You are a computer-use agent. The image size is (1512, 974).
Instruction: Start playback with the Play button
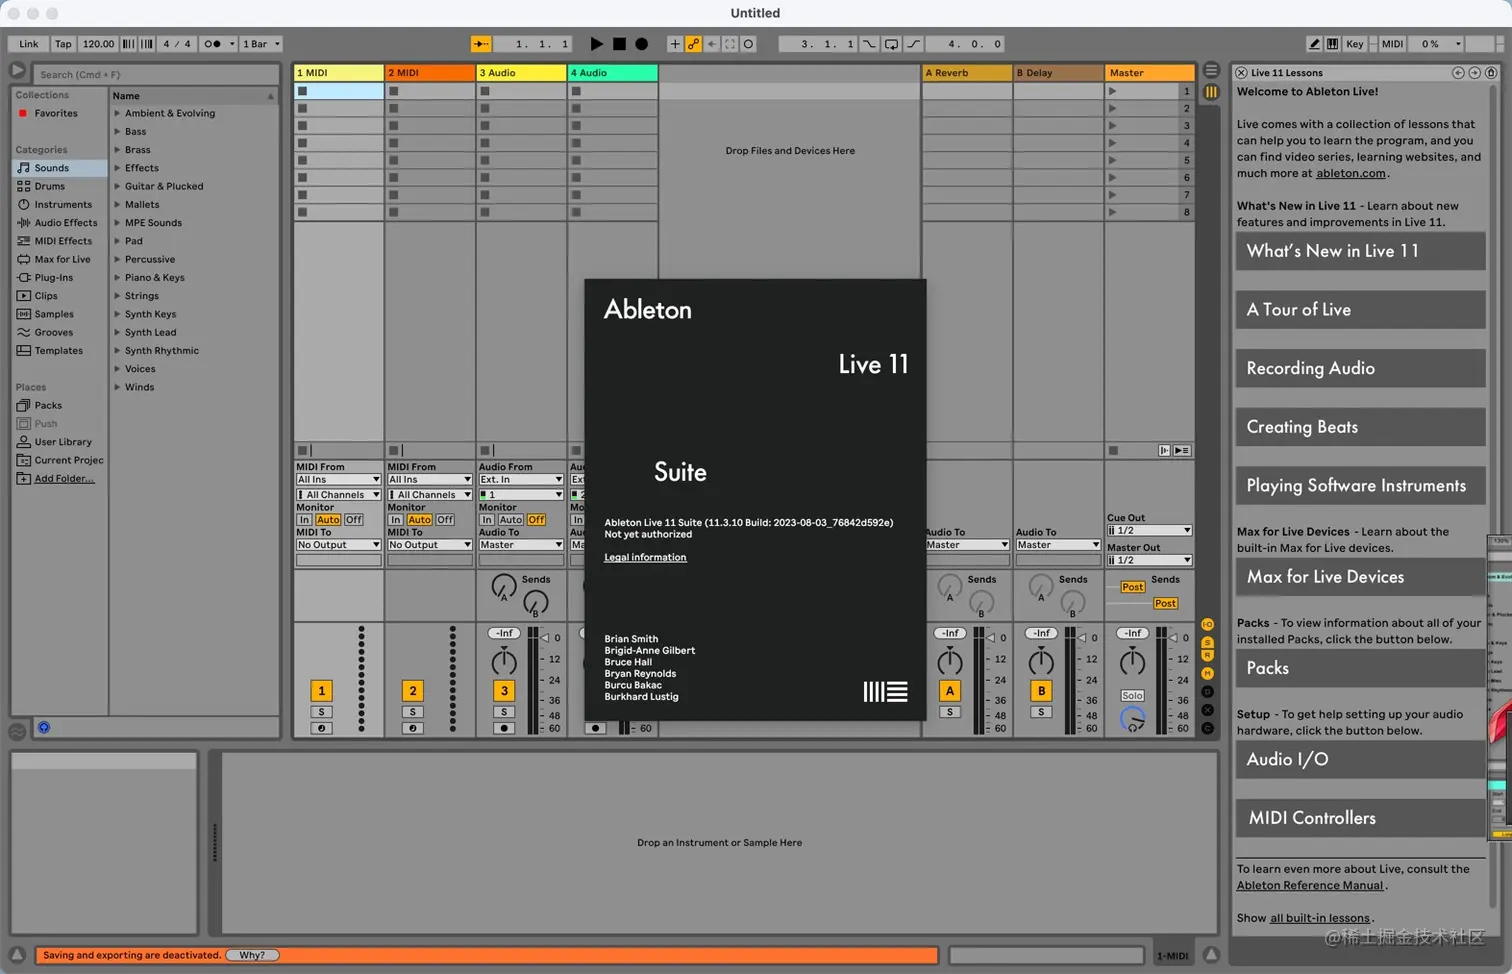[596, 44]
